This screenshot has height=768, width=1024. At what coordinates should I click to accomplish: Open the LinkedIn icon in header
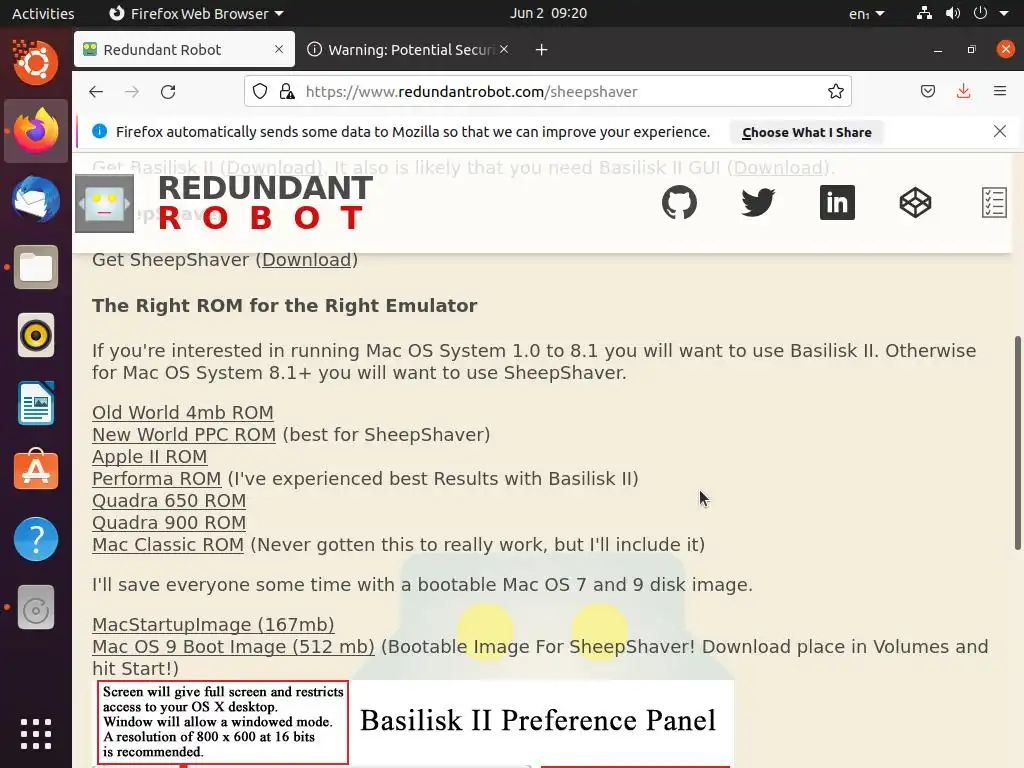[x=837, y=202]
